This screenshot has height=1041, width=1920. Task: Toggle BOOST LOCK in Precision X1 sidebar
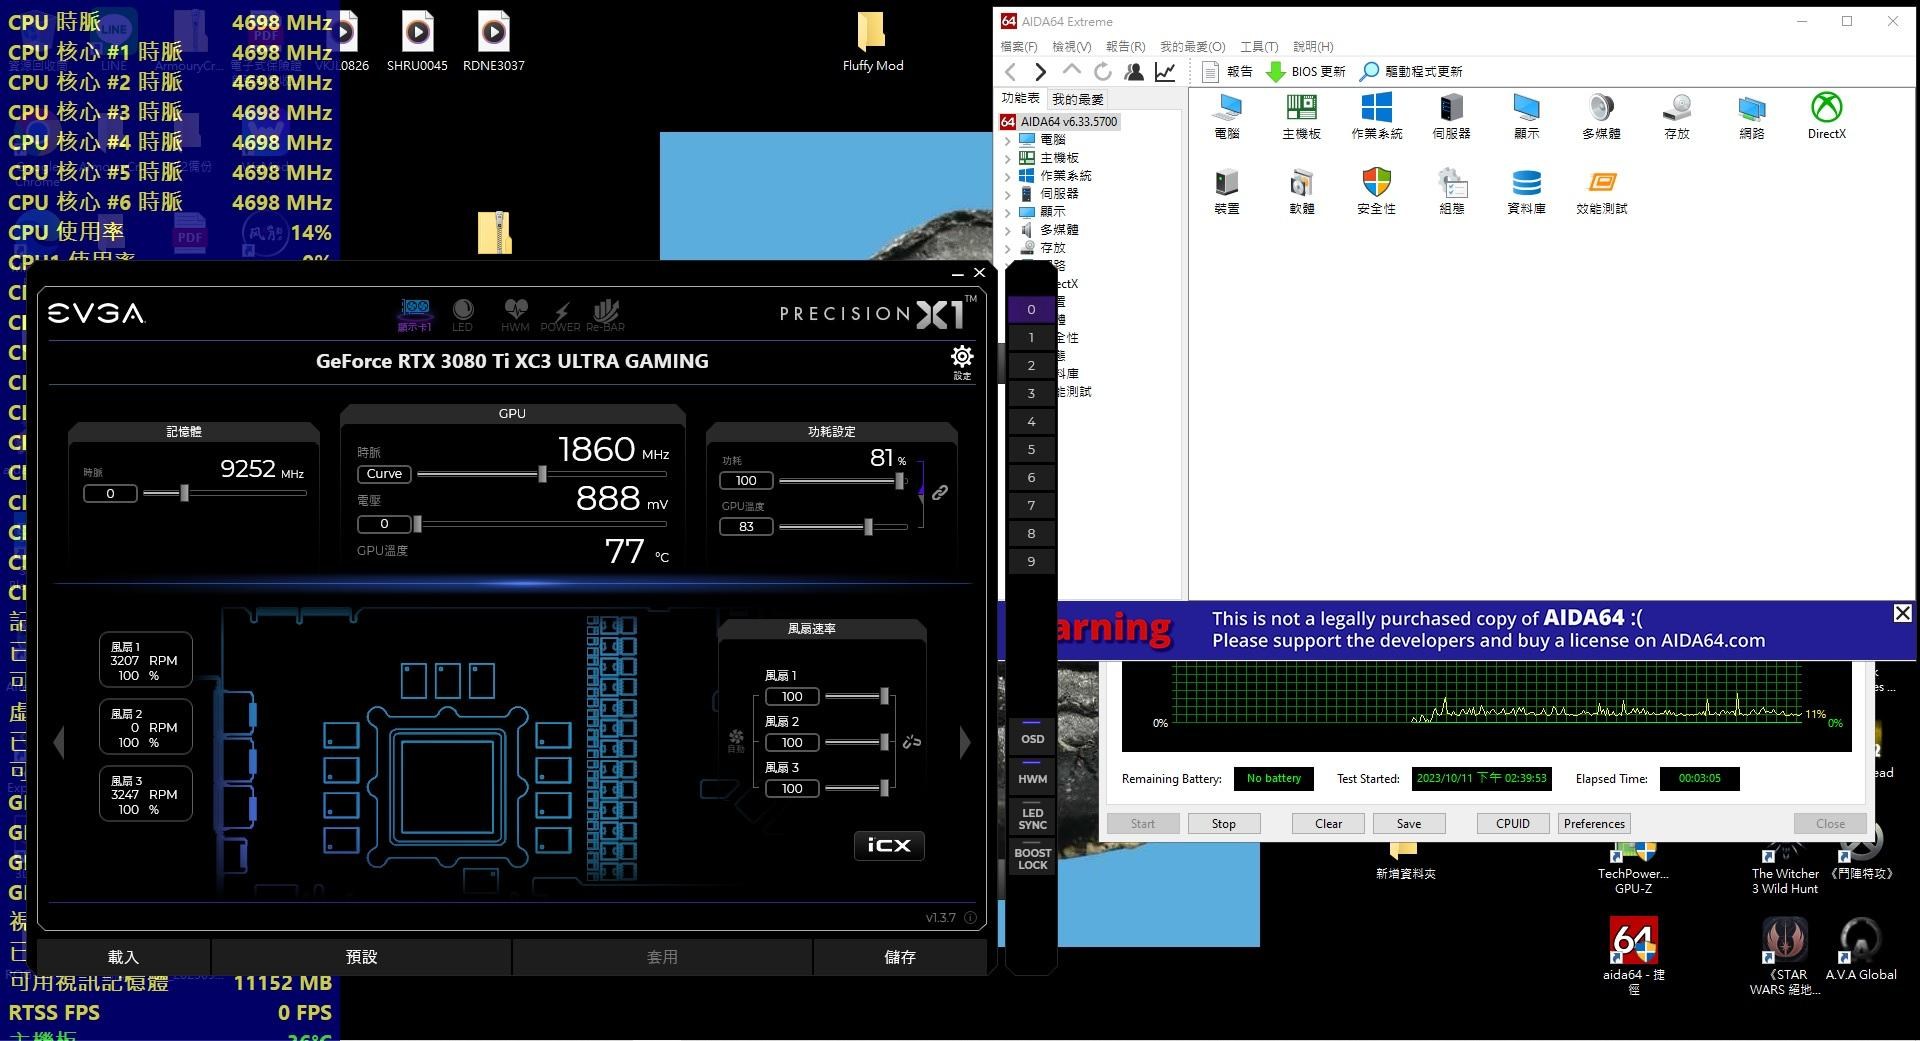[1032, 858]
